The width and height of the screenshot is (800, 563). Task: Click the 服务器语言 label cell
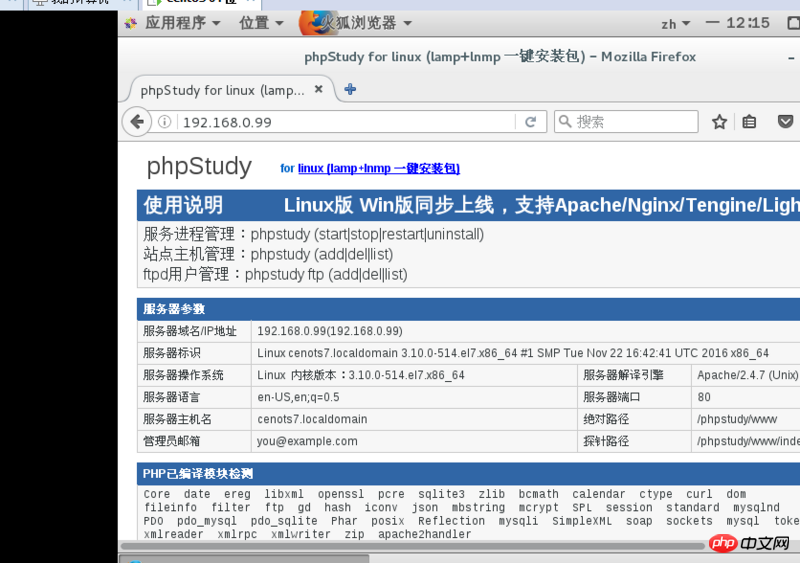[194, 397]
